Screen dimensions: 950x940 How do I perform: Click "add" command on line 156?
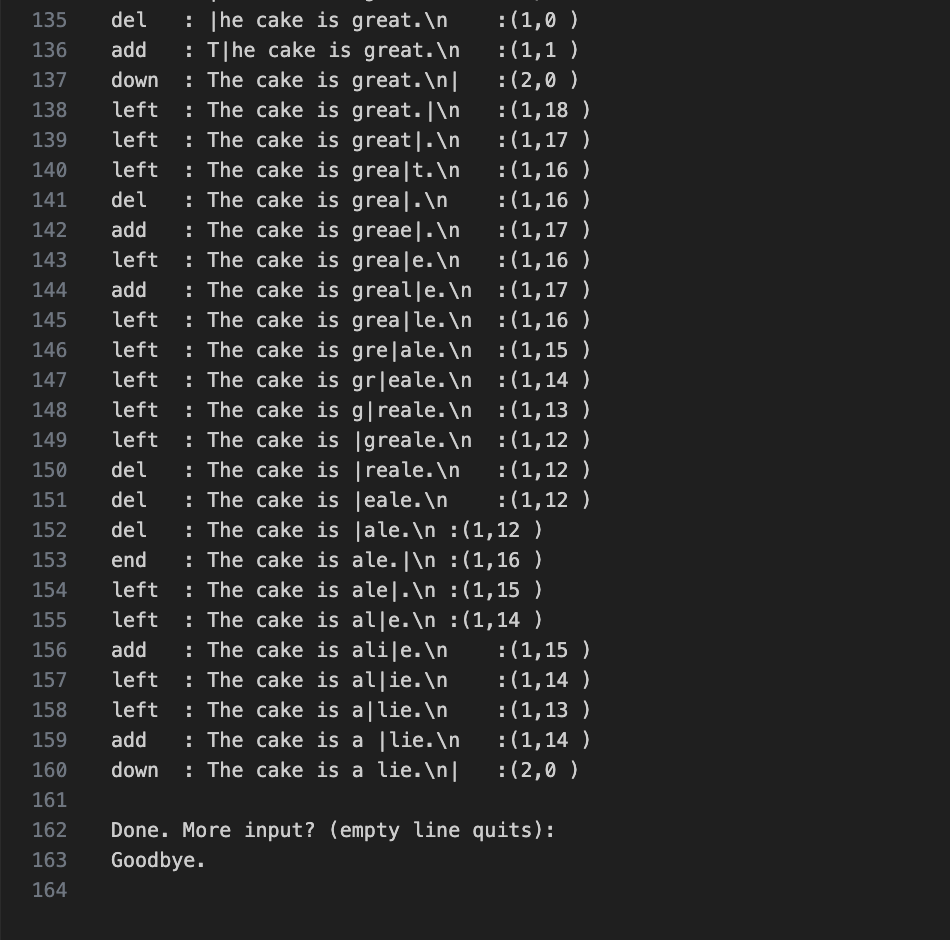click(x=129, y=650)
